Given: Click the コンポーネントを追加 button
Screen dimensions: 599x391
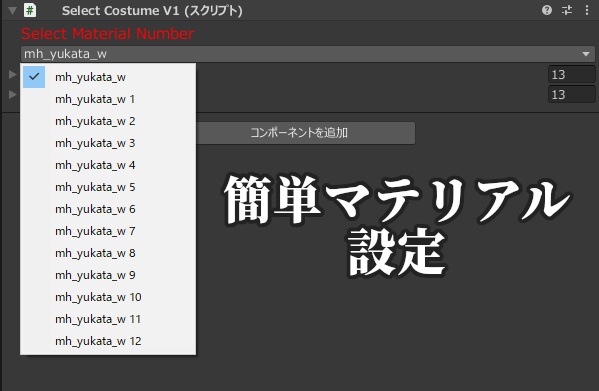Looking at the screenshot, I should point(305,133).
